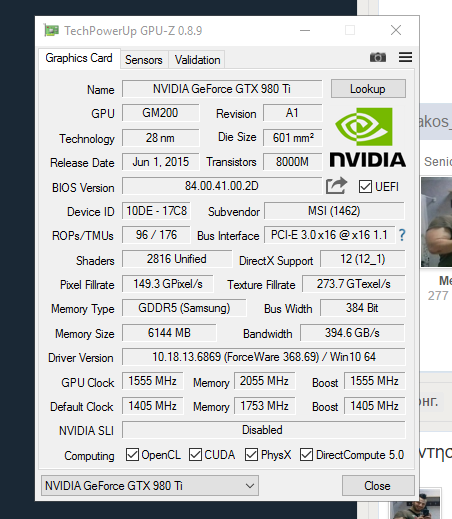The height and width of the screenshot is (519, 452).
Task: Click the Technology field 28 nm
Action: (x=160, y=138)
